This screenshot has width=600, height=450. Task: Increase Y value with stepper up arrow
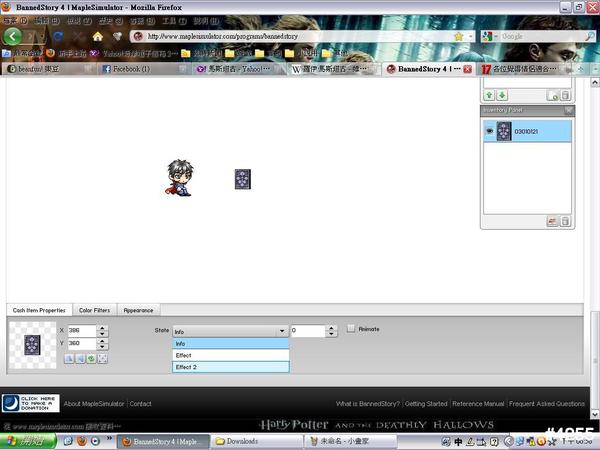coord(102,341)
